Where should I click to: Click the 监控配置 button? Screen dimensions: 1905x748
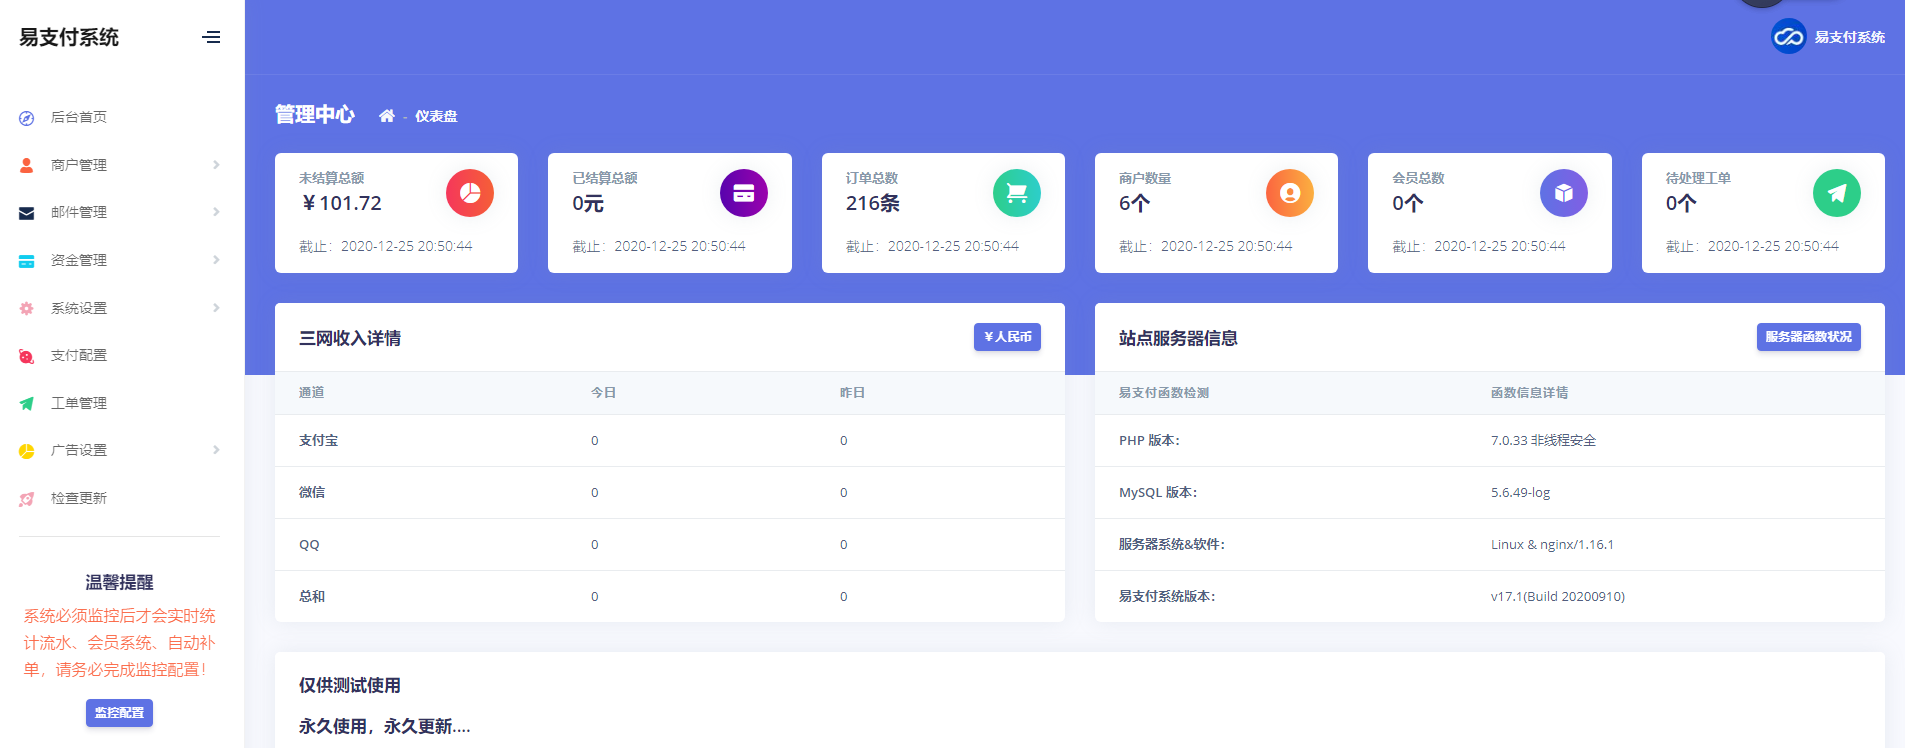[x=119, y=713]
